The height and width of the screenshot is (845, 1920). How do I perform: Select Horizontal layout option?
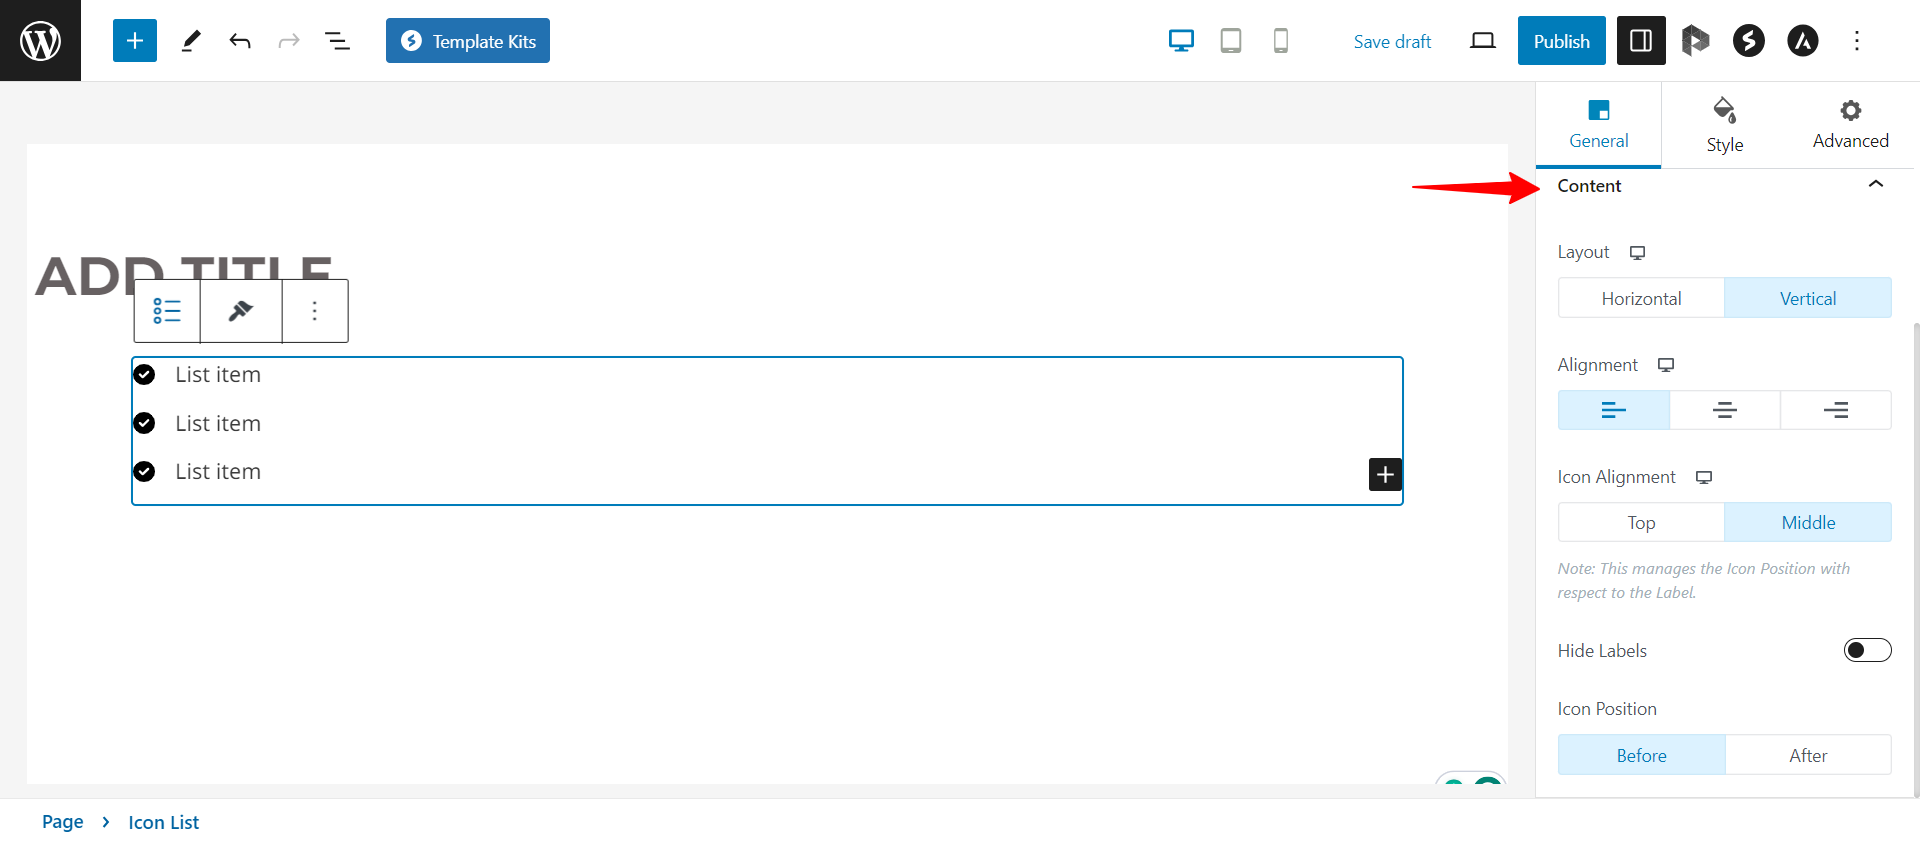1641,298
